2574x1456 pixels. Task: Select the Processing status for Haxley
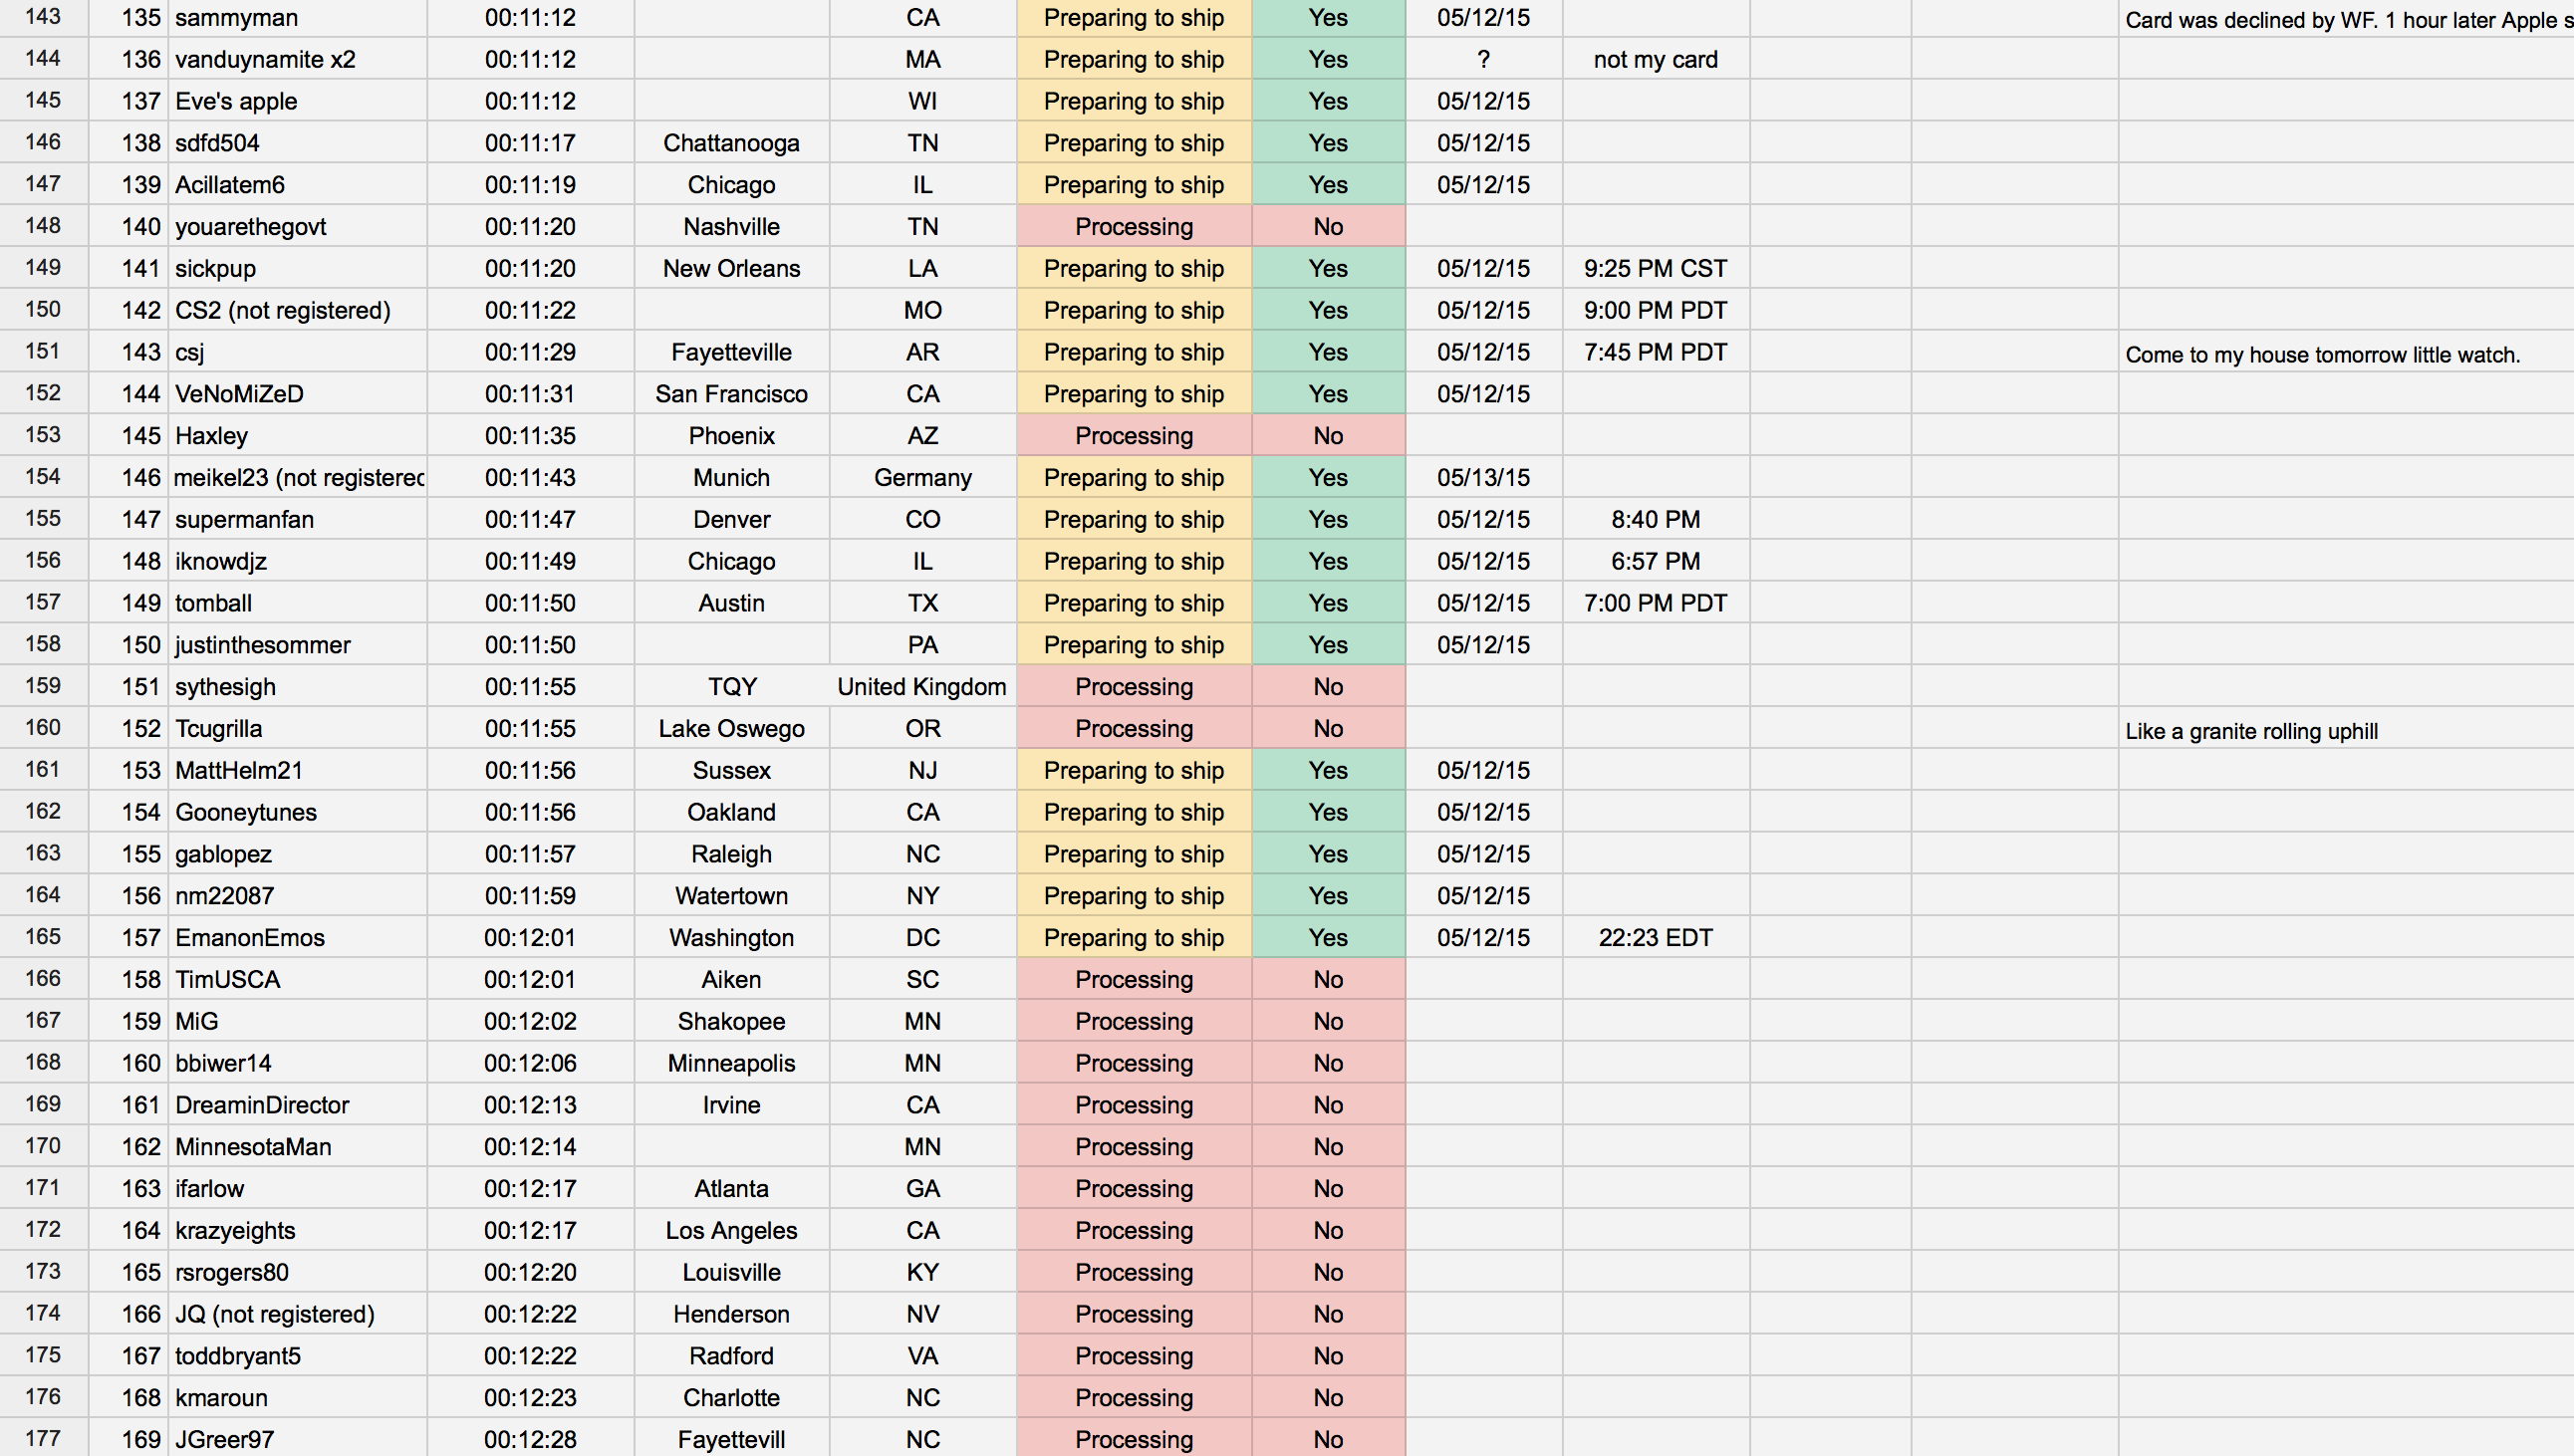click(x=1134, y=436)
